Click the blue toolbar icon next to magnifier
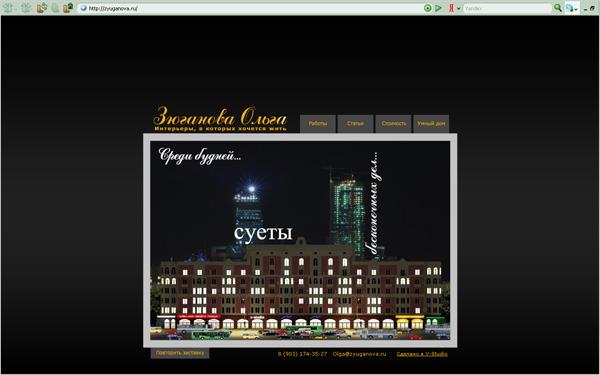Viewport: 600px width, 375px height. (x=569, y=8)
